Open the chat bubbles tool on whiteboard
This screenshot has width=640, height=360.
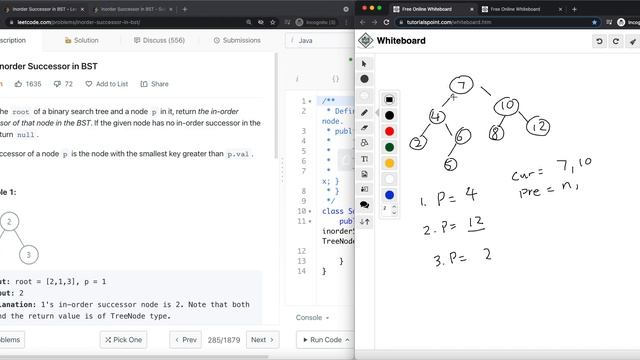[x=364, y=205]
